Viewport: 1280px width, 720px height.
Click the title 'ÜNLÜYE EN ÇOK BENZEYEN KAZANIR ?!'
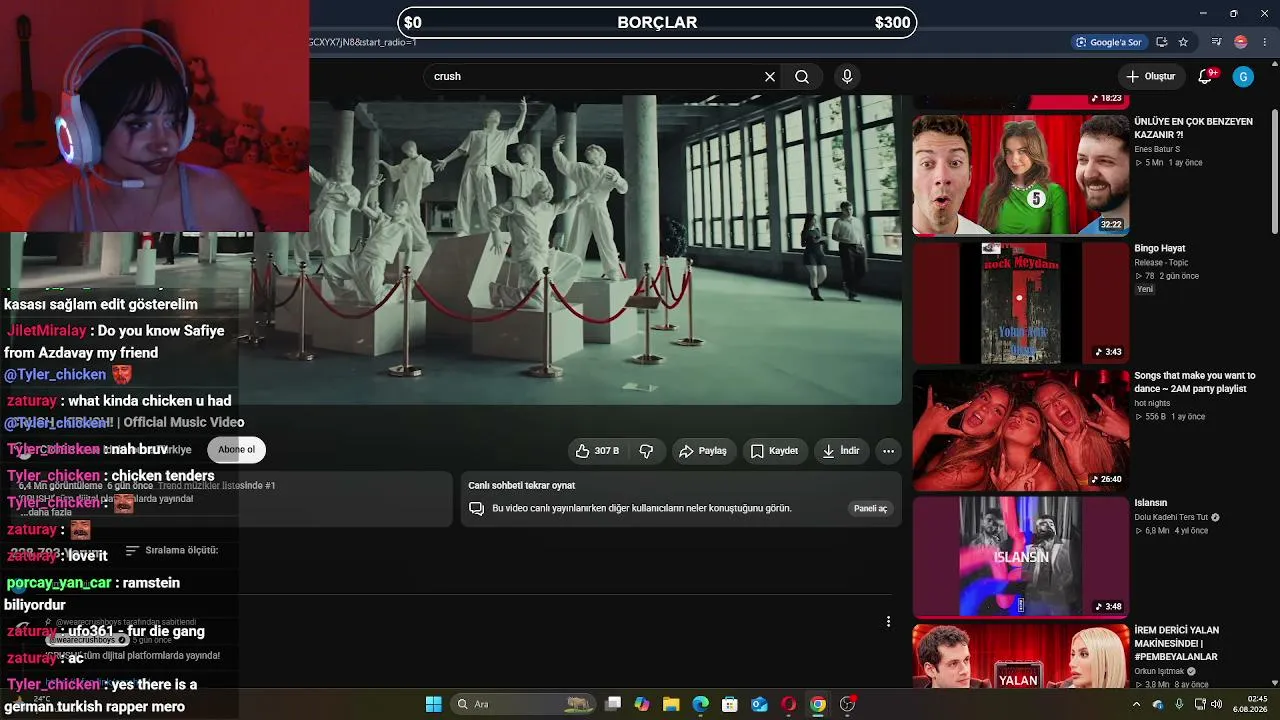(1193, 128)
